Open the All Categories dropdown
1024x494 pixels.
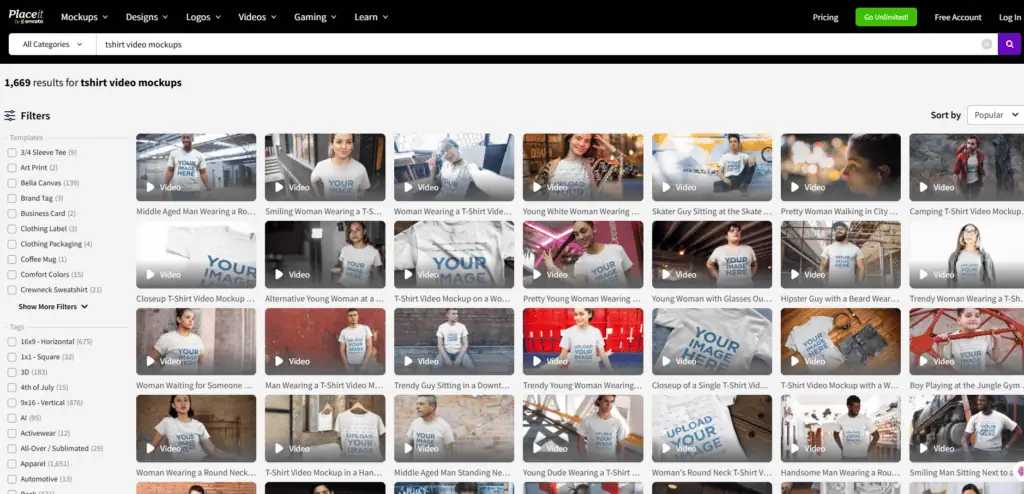pos(52,44)
